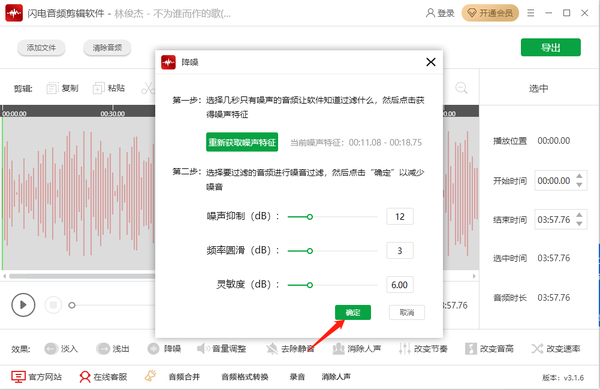
Task: Click the 选中 panel header
Action: point(538,88)
